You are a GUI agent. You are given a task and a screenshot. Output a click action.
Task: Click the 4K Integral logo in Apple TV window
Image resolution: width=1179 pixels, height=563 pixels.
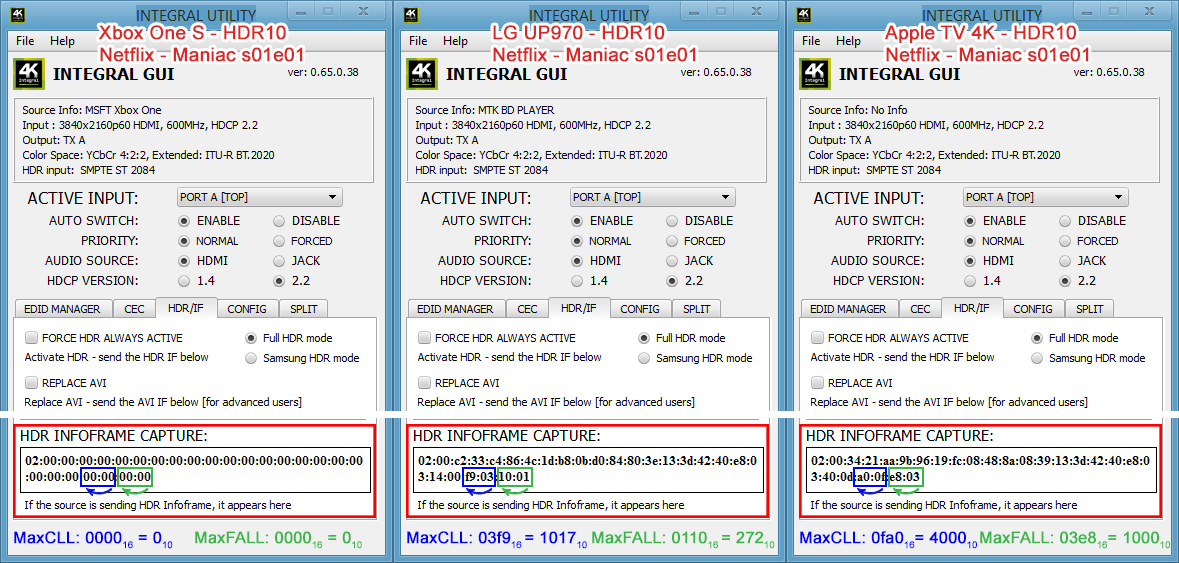814,74
